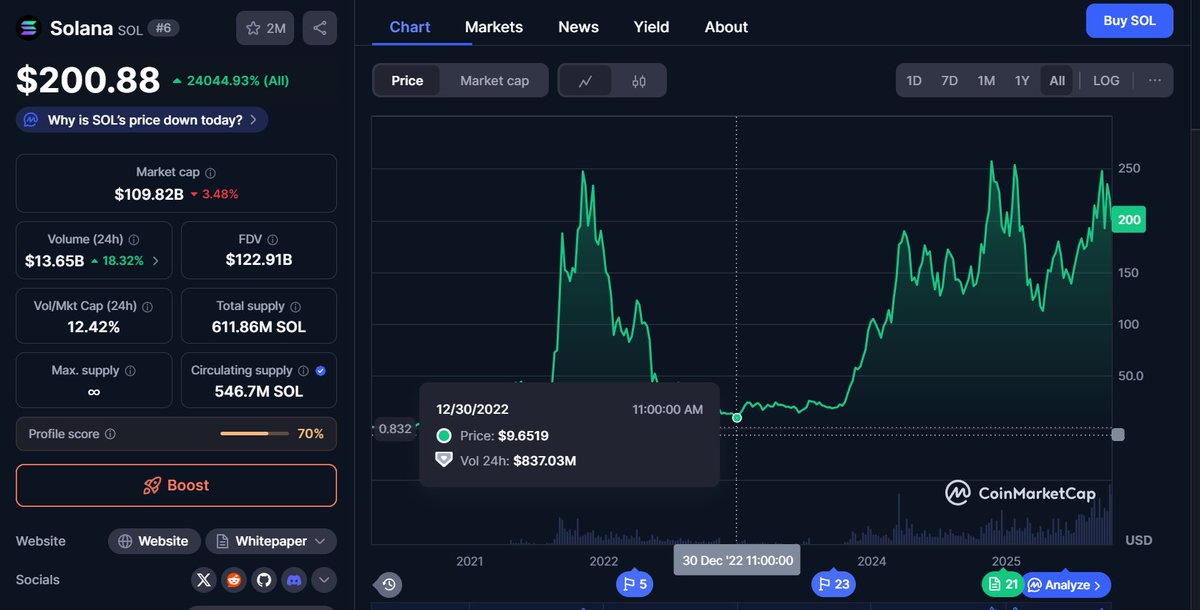The height and width of the screenshot is (610, 1200).
Task: Show Total supply info tooltip
Action: [x=295, y=307]
